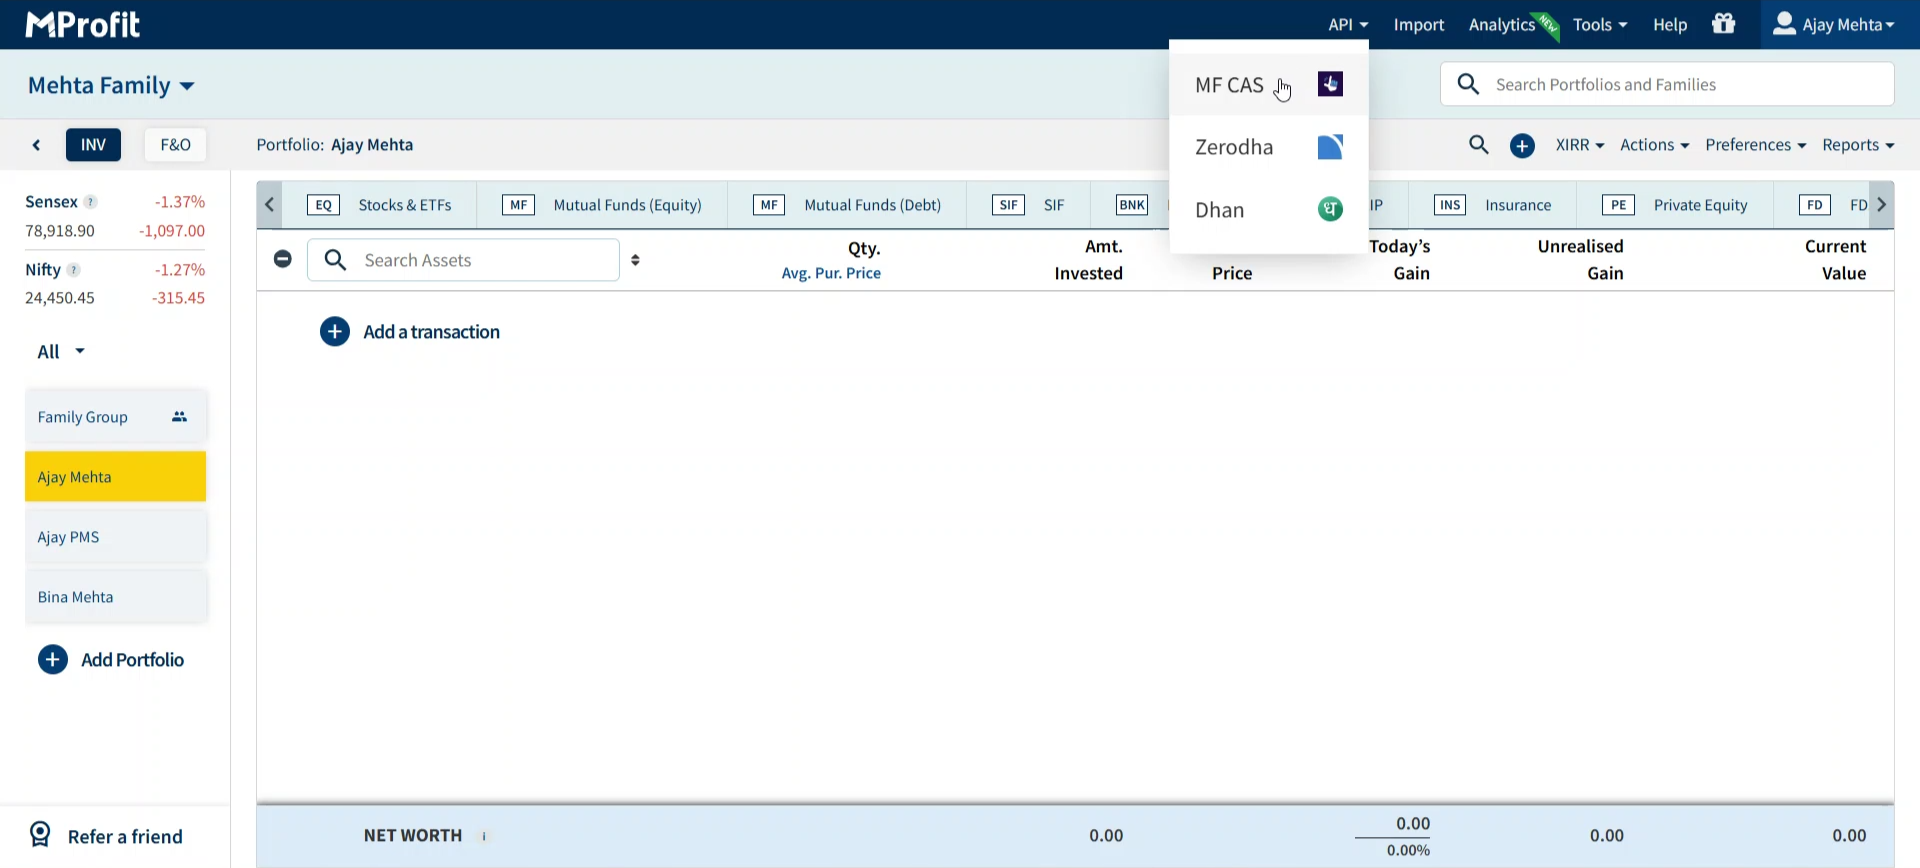Open the Preferences dropdown
The height and width of the screenshot is (868, 1920).
pos(1756,145)
